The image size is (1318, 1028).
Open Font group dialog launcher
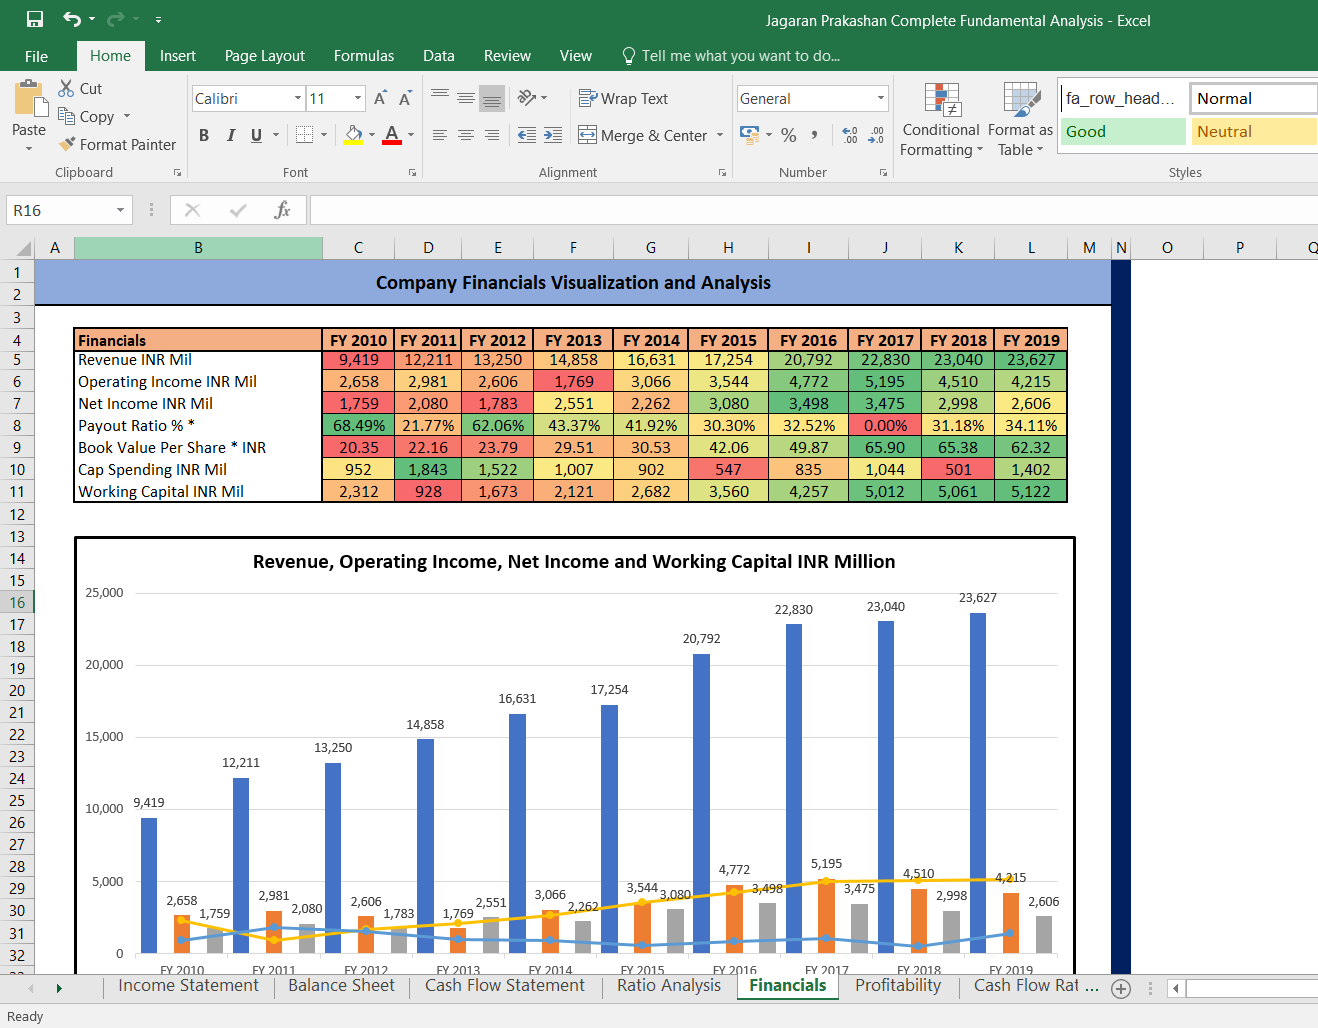click(412, 172)
